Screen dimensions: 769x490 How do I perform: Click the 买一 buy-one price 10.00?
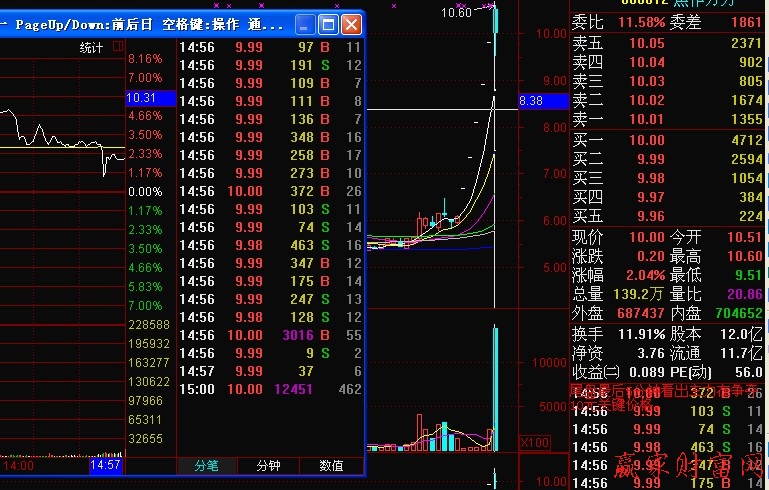click(x=647, y=140)
